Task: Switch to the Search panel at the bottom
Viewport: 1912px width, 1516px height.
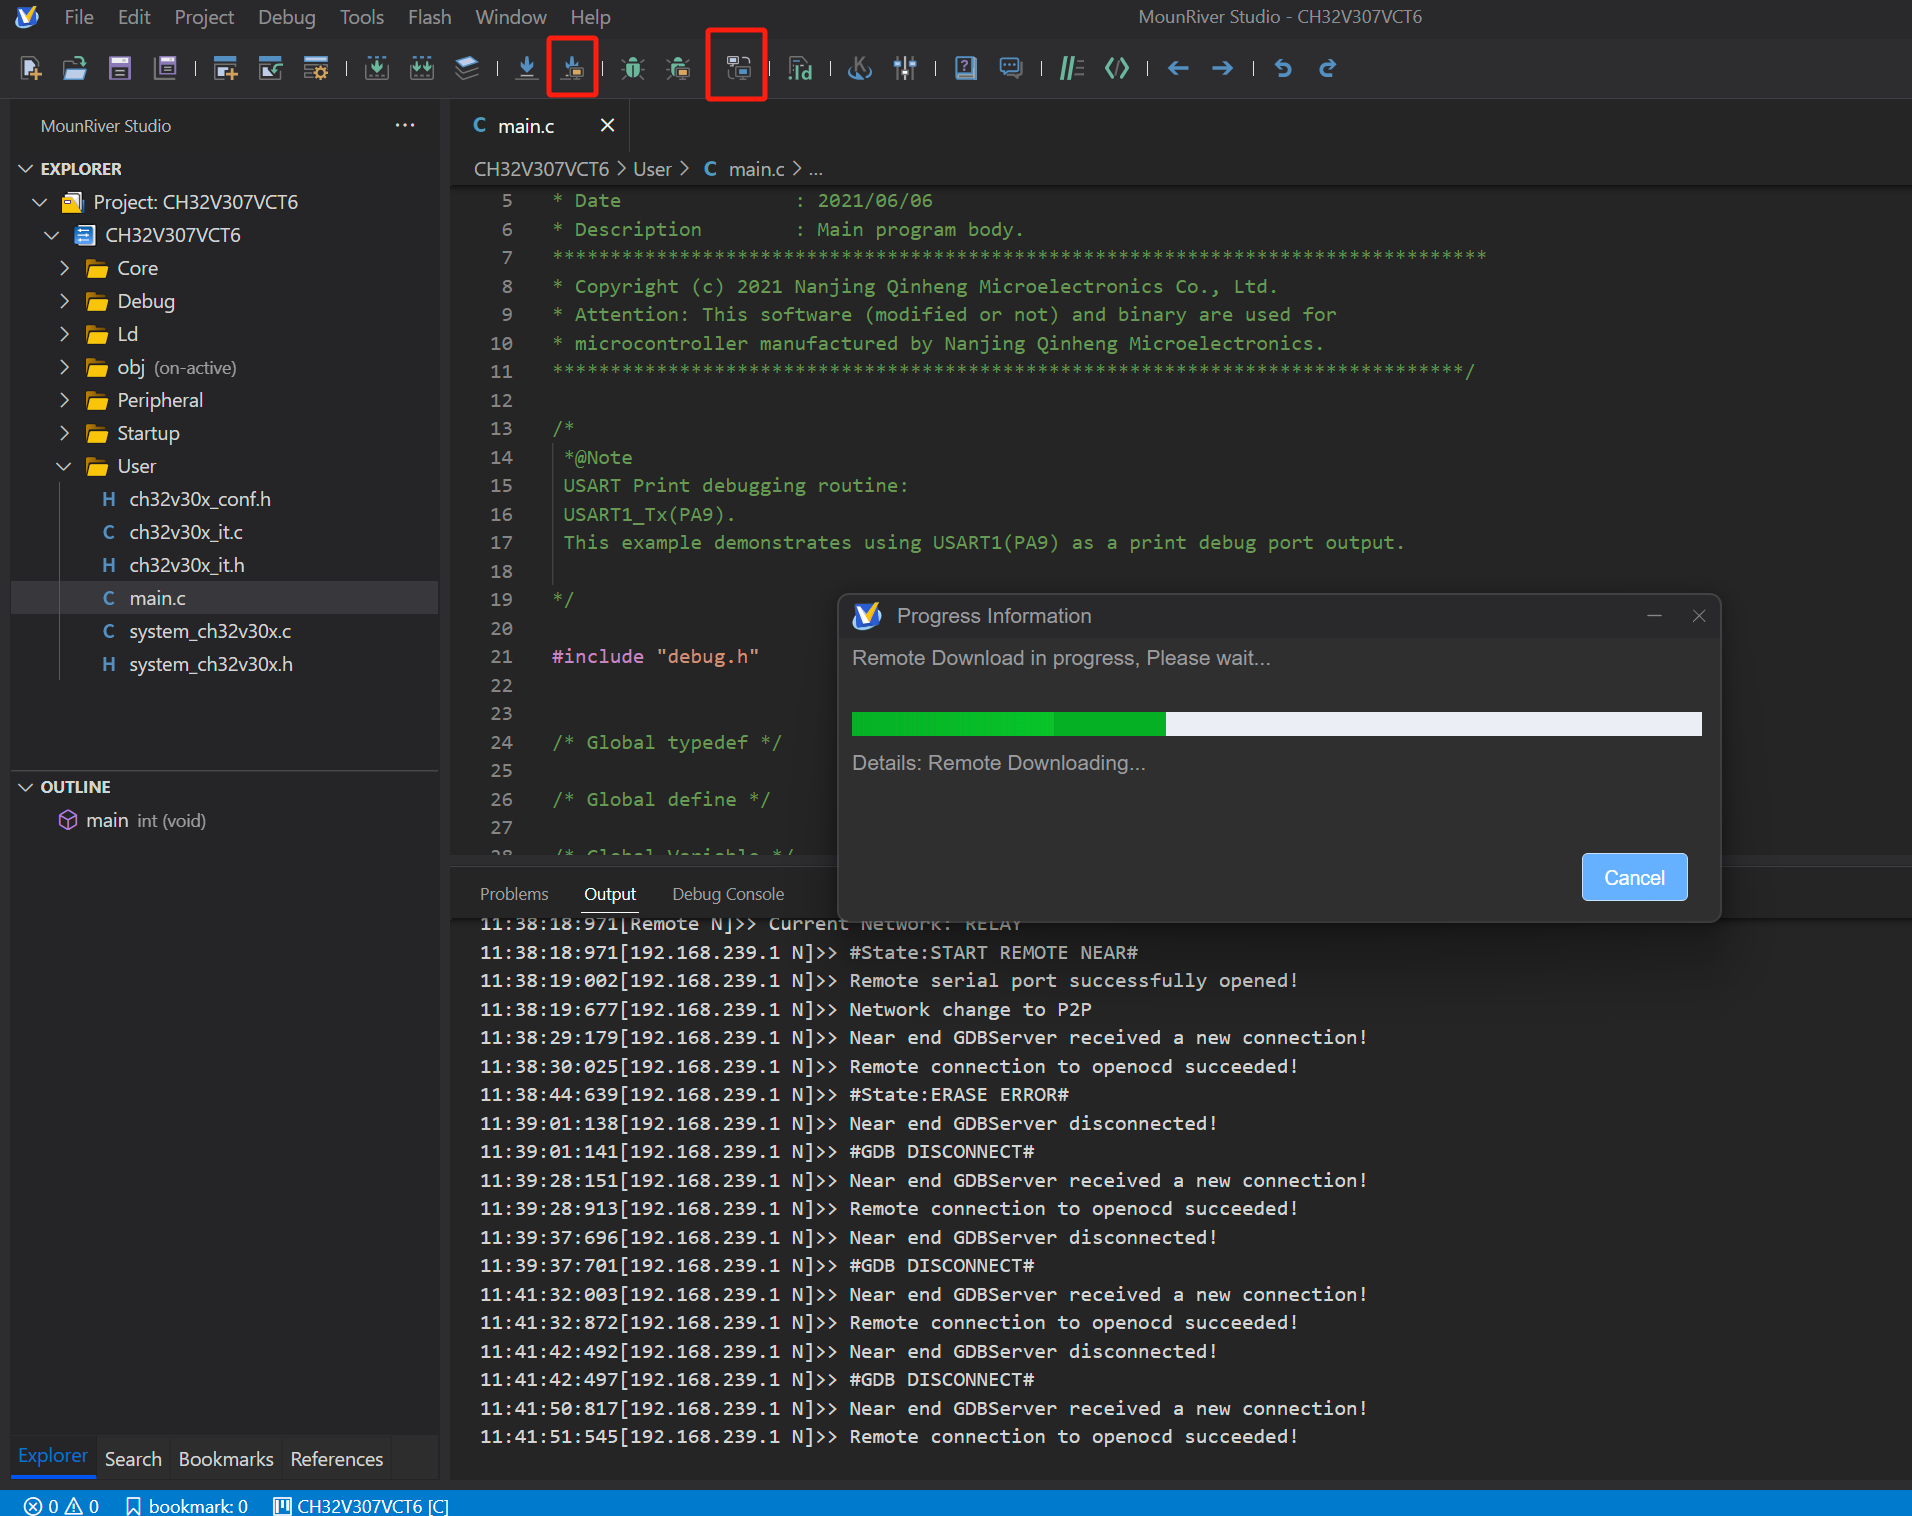Action: pos(132,1459)
